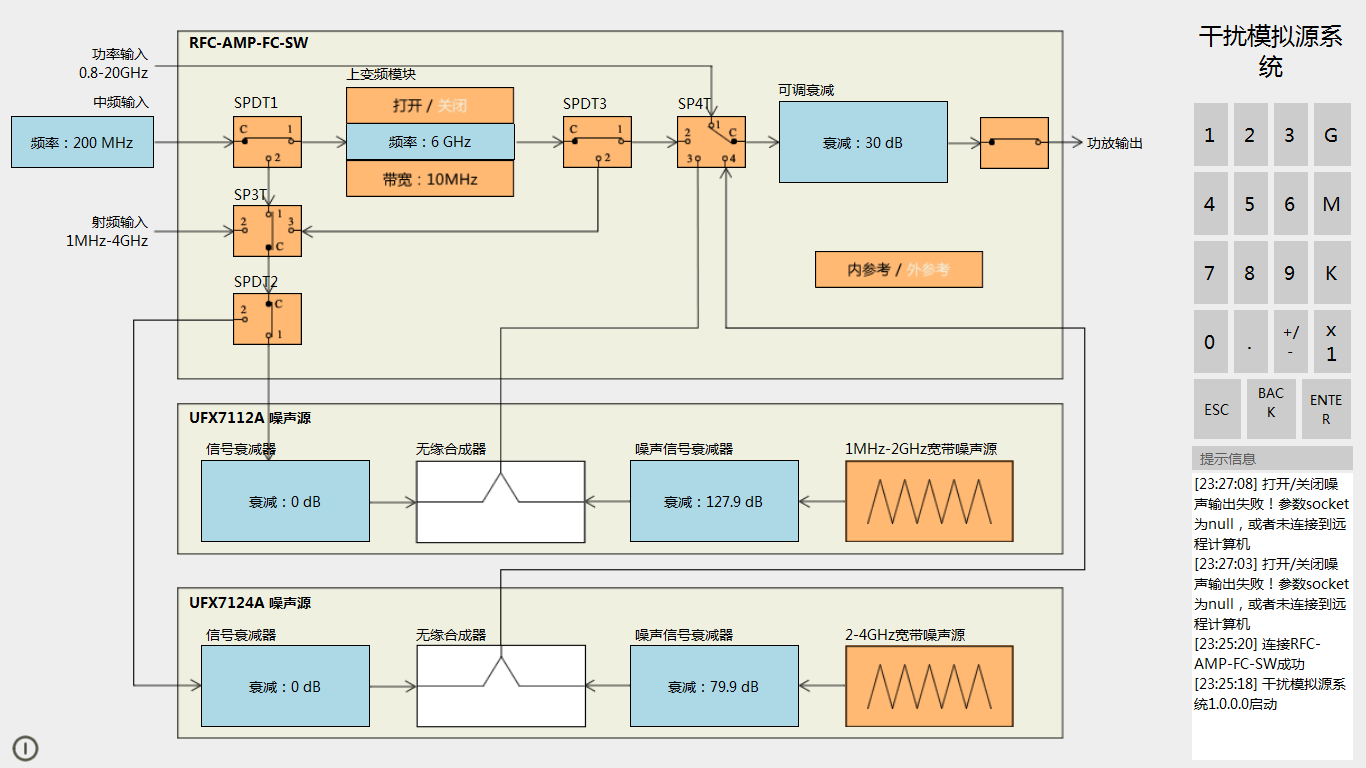
Task: Click the power icon at bottom left
Action: coord(25,747)
